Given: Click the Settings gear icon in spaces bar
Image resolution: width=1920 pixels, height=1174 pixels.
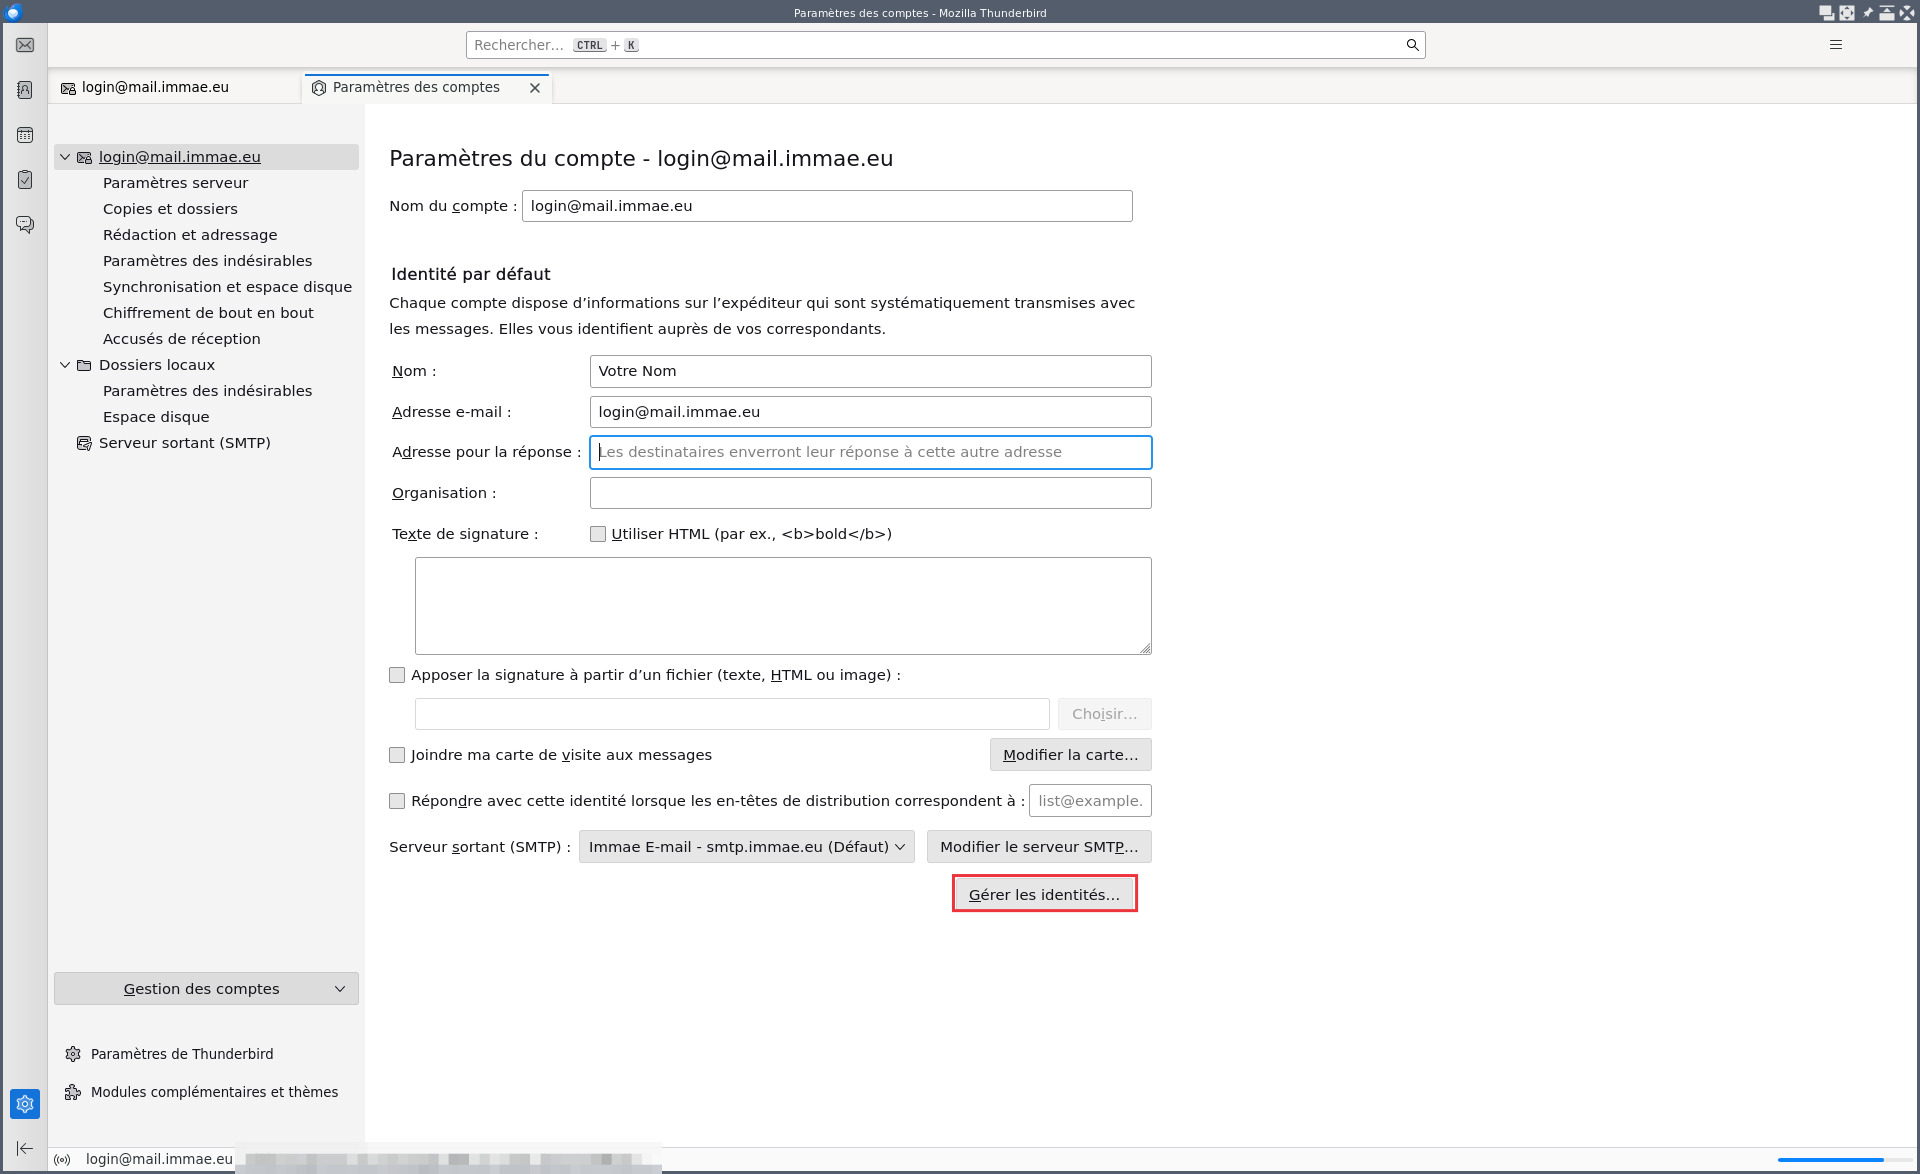Looking at the screenshot, I should point(25,1104).
